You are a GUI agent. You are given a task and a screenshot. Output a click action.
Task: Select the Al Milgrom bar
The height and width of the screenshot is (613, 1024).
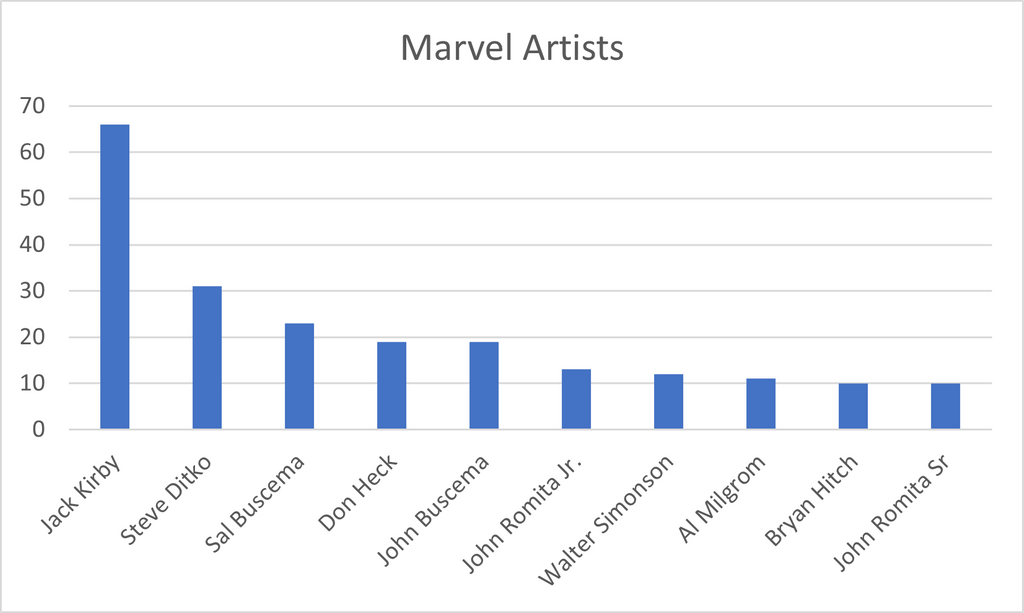click(x=761, y=404)
